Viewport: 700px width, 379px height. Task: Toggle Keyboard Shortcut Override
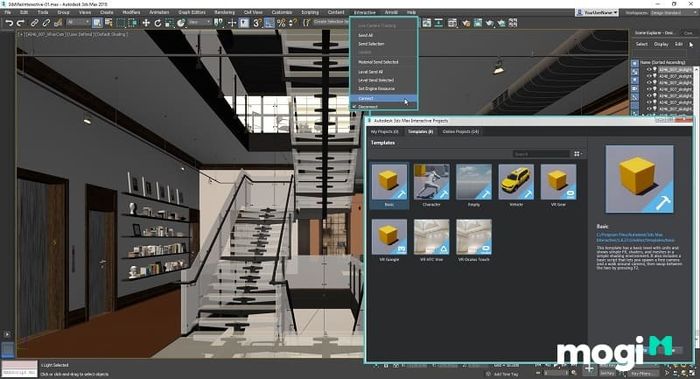(244, 23)
